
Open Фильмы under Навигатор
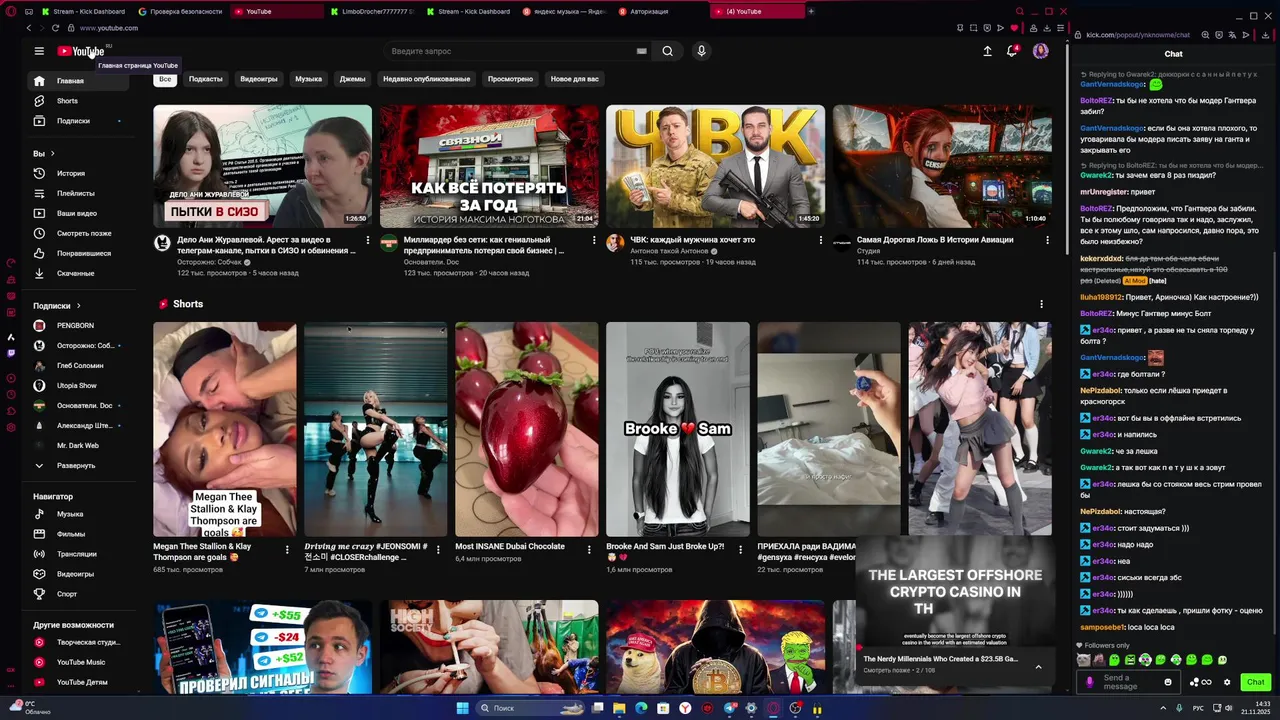coord(78,534)
